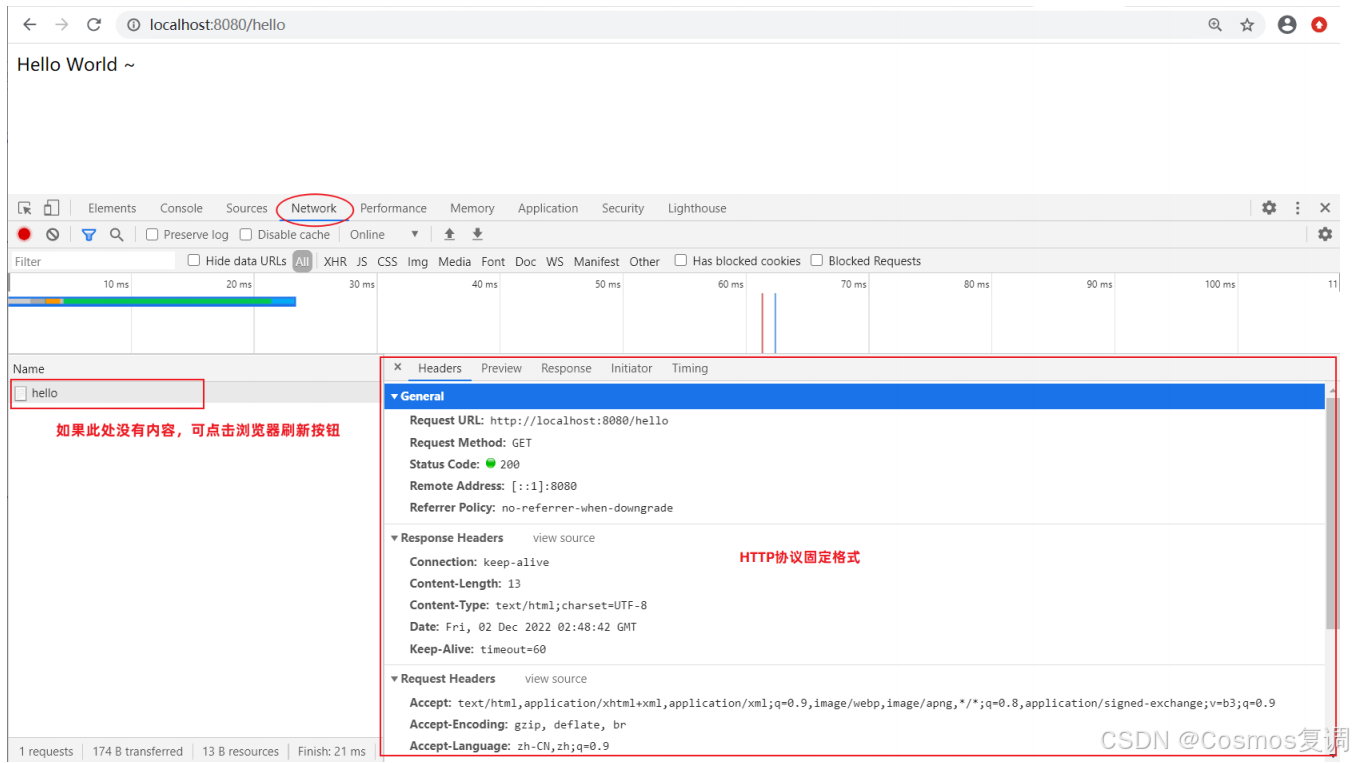Open the Online throttling dropdown
The height and width of the screenshot is (763, 1354).
[384, 234]
